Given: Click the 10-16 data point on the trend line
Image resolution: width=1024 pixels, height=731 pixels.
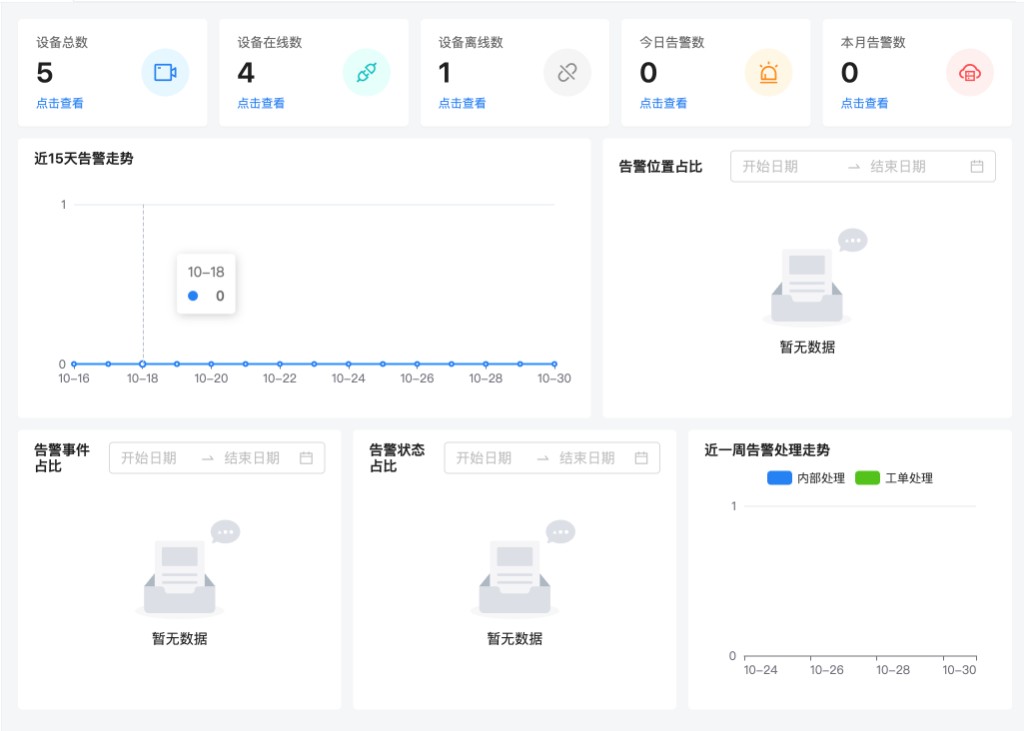Looking at the screenshot, I should click(x=74, y=364).
